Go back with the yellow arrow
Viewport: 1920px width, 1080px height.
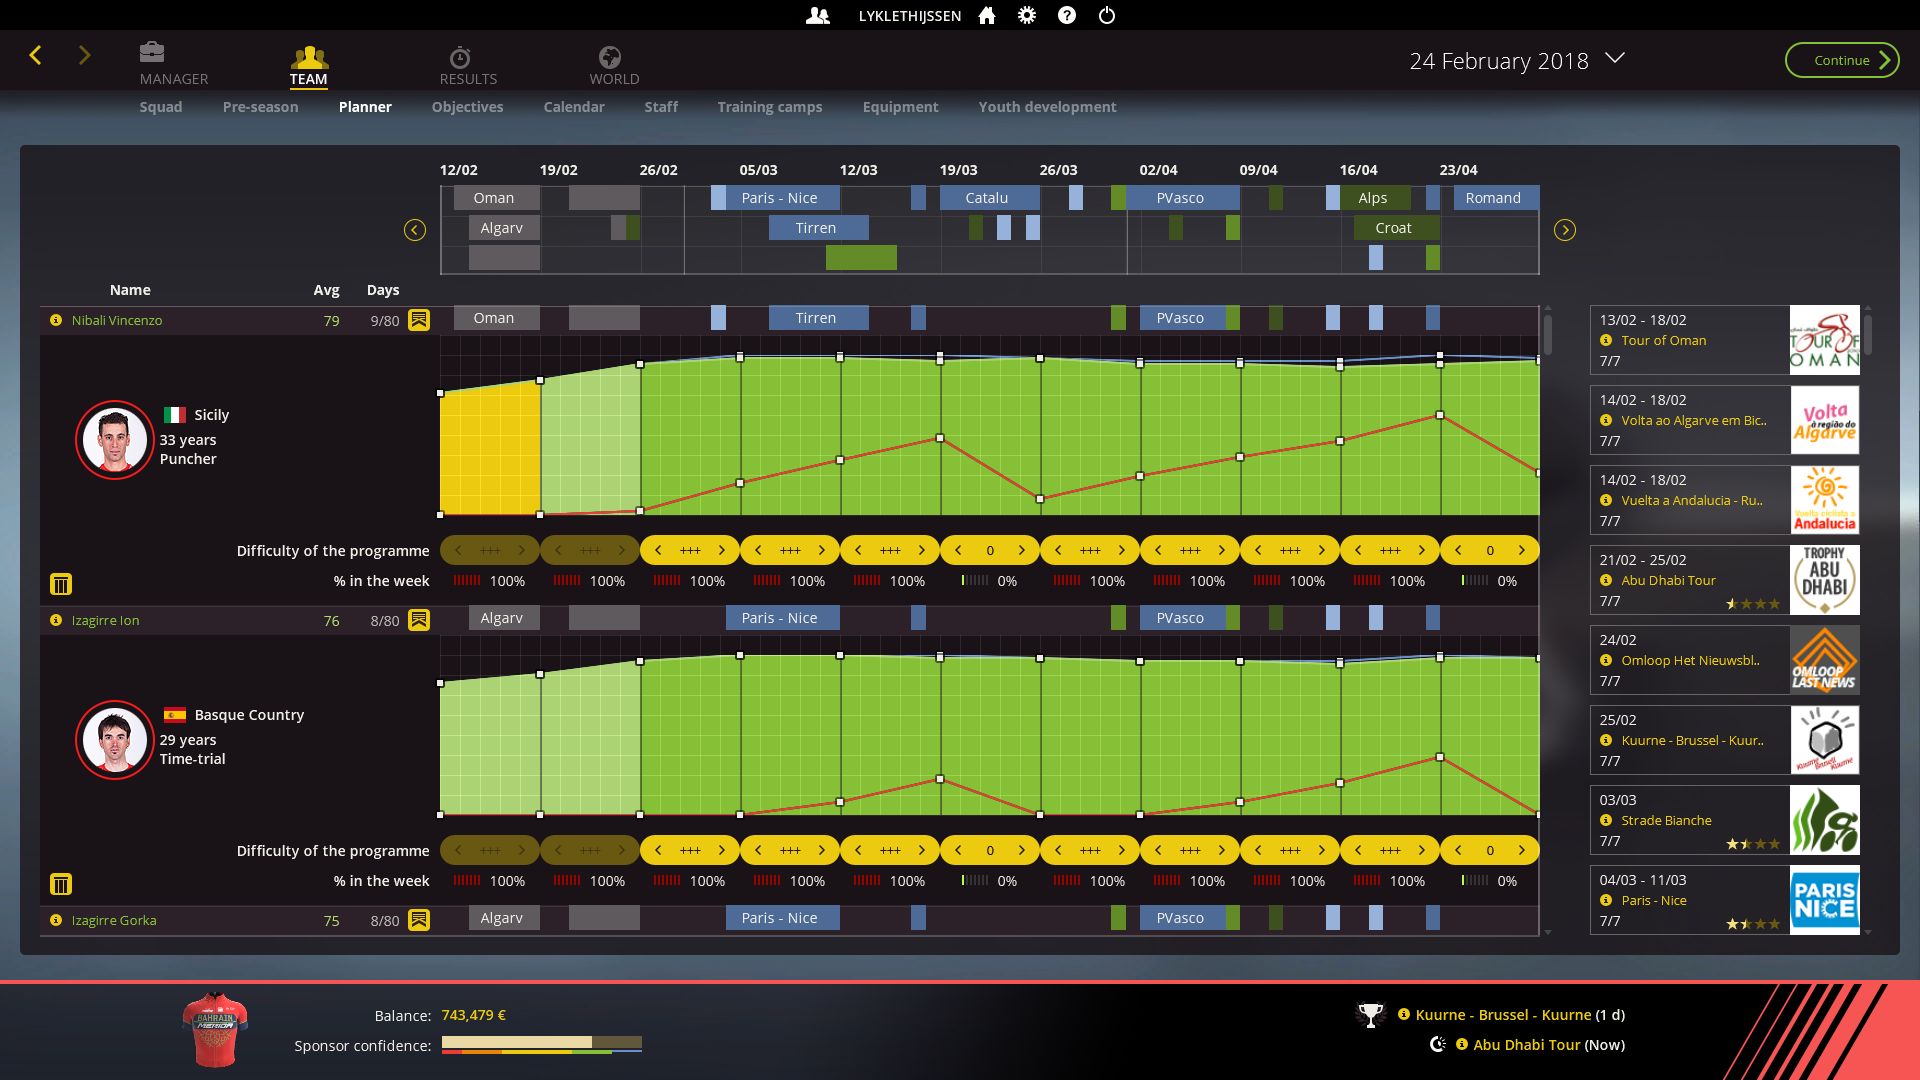[x=36, y=56]
